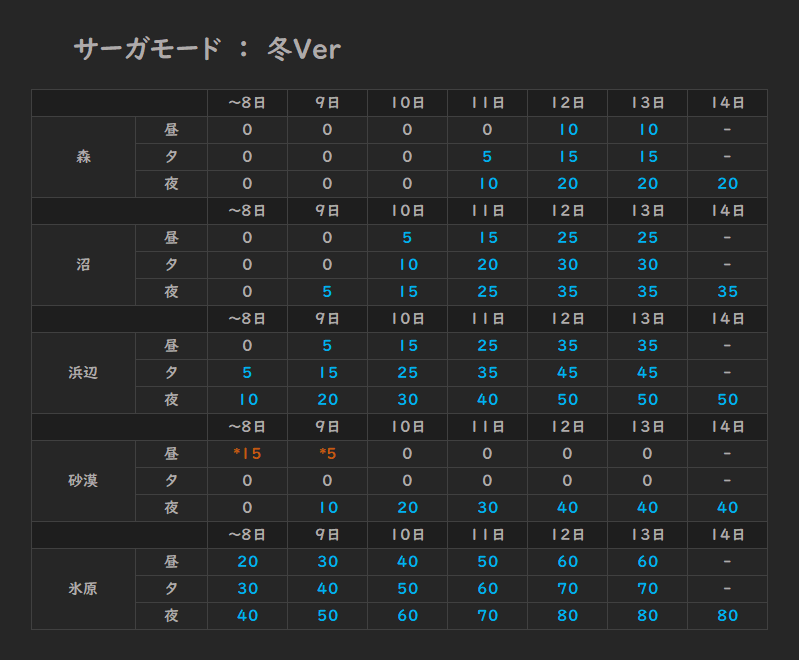The image size is (799, 660).
Task: Click the 夜 row label in 沼 section
Action: coord(171,292)
